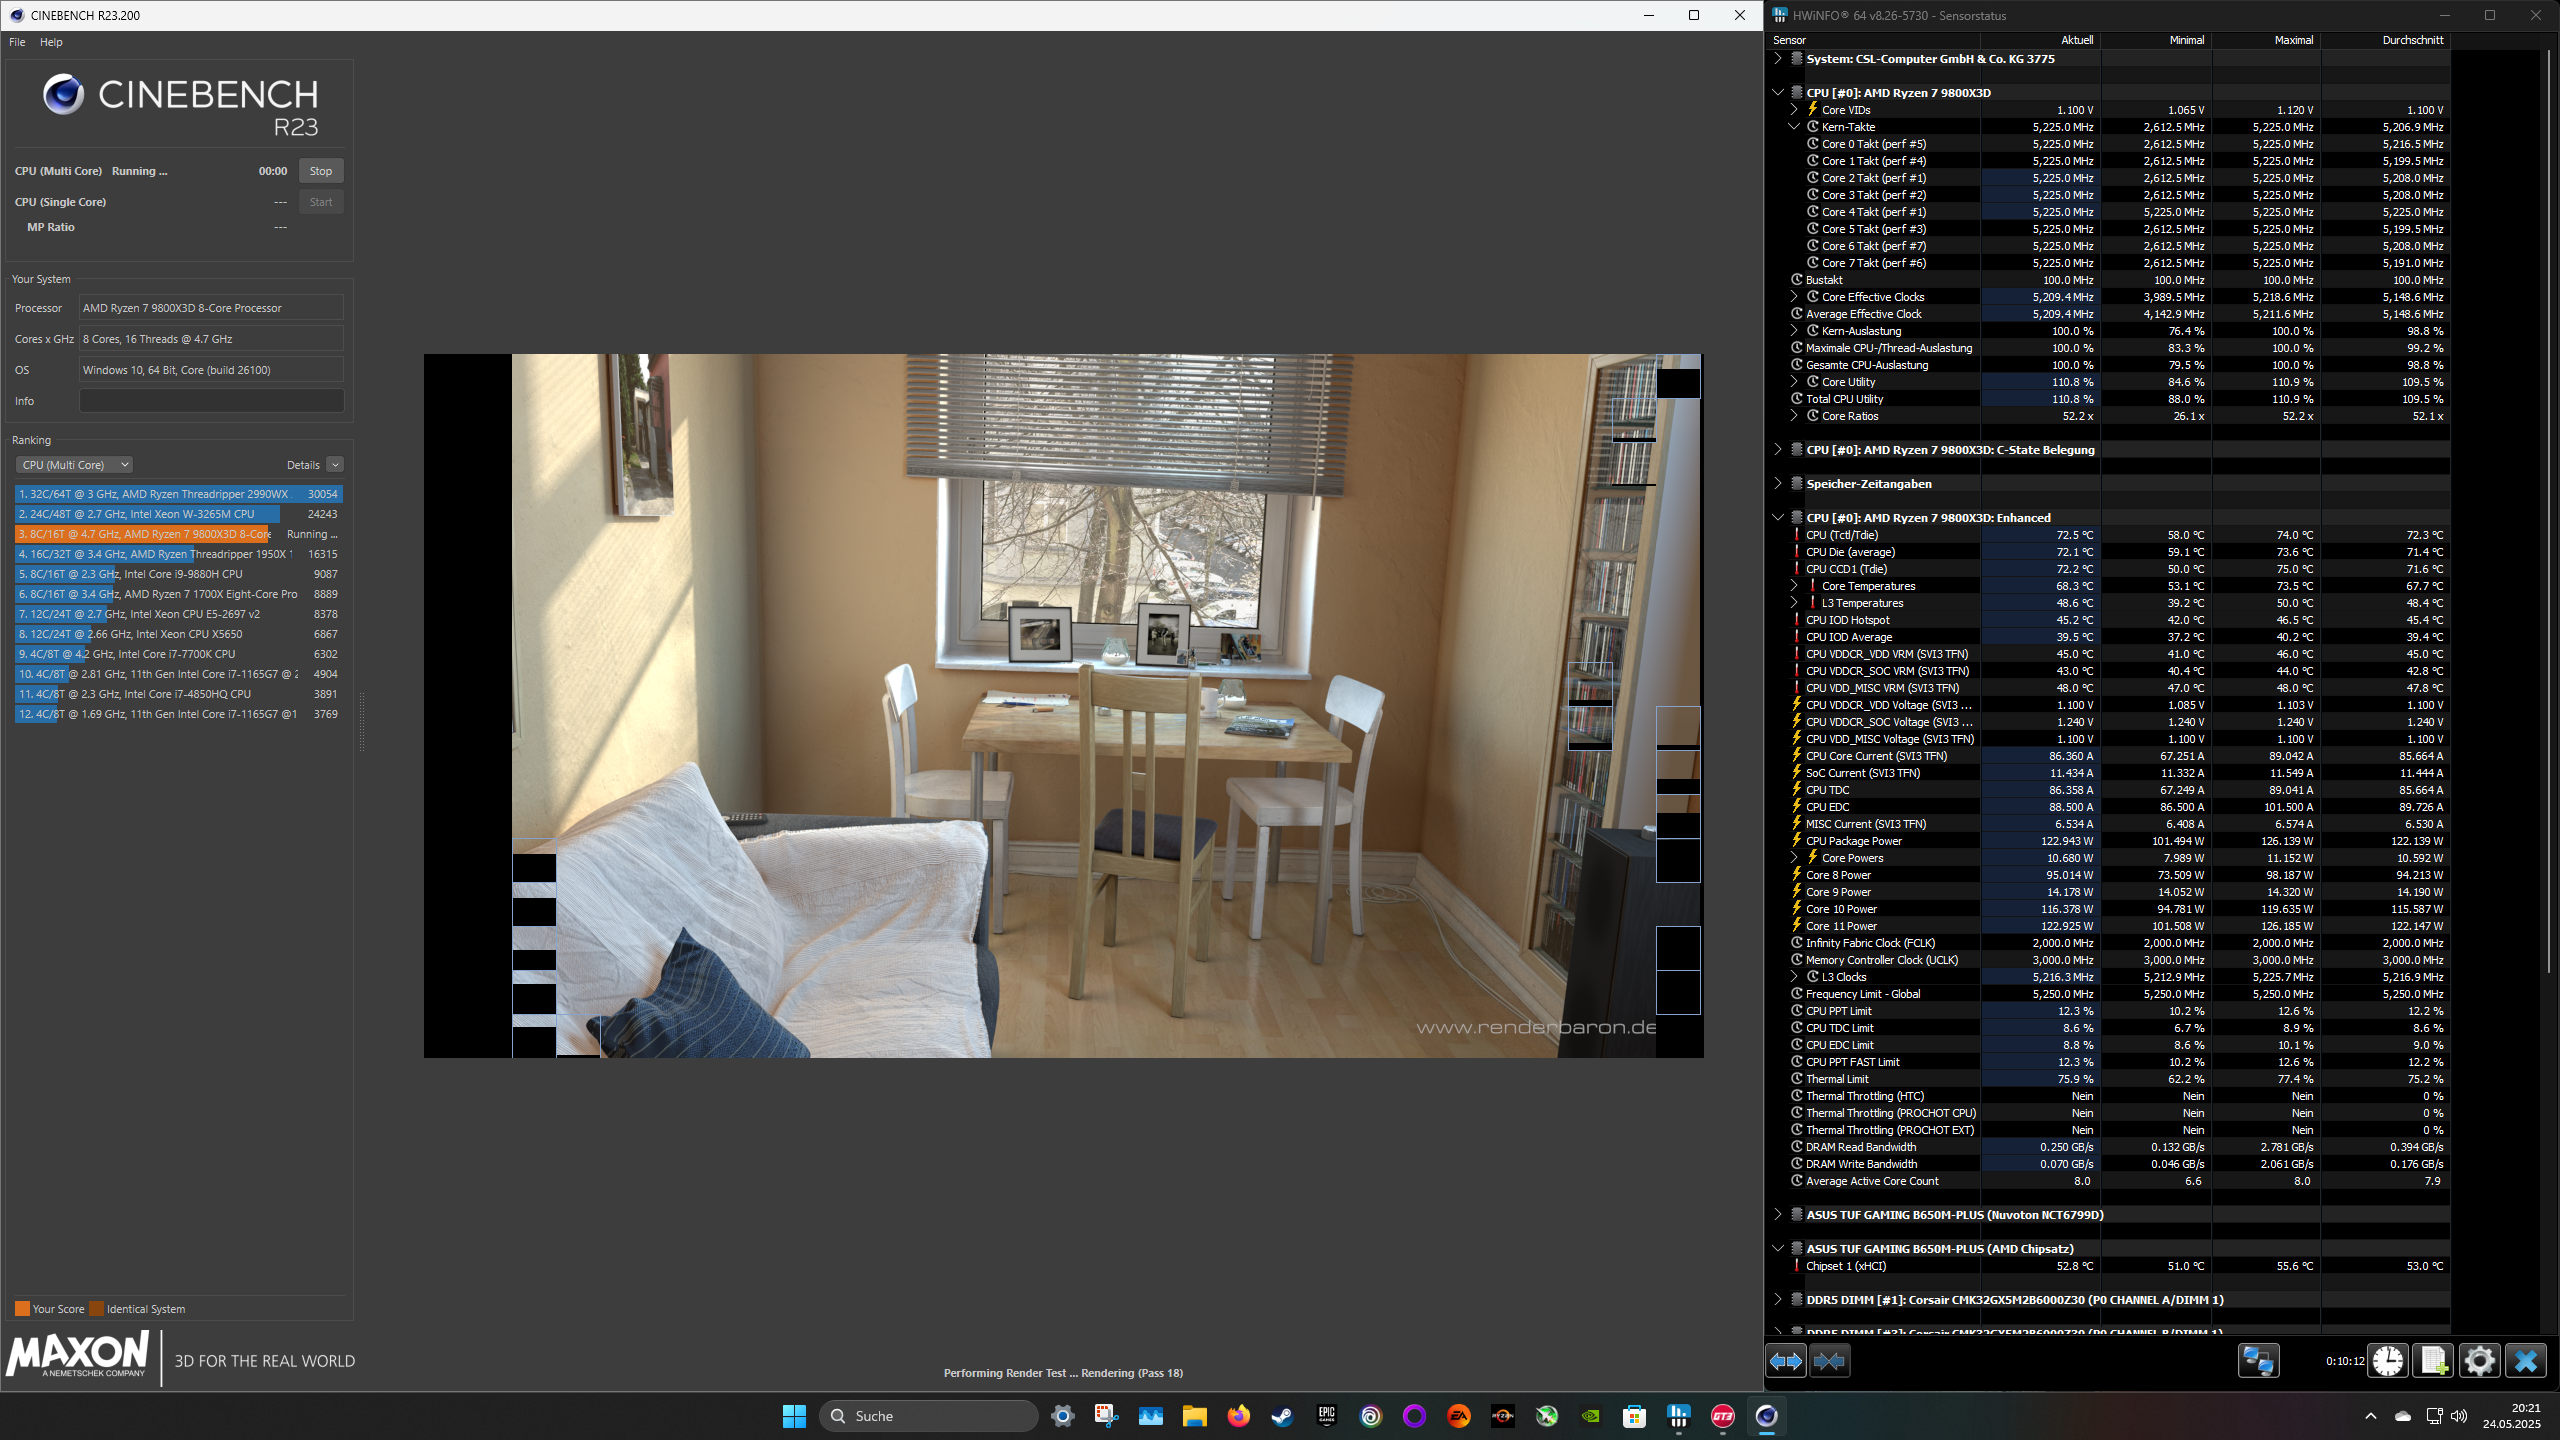Open Steam from the taskbar

click(1282, 1416)
